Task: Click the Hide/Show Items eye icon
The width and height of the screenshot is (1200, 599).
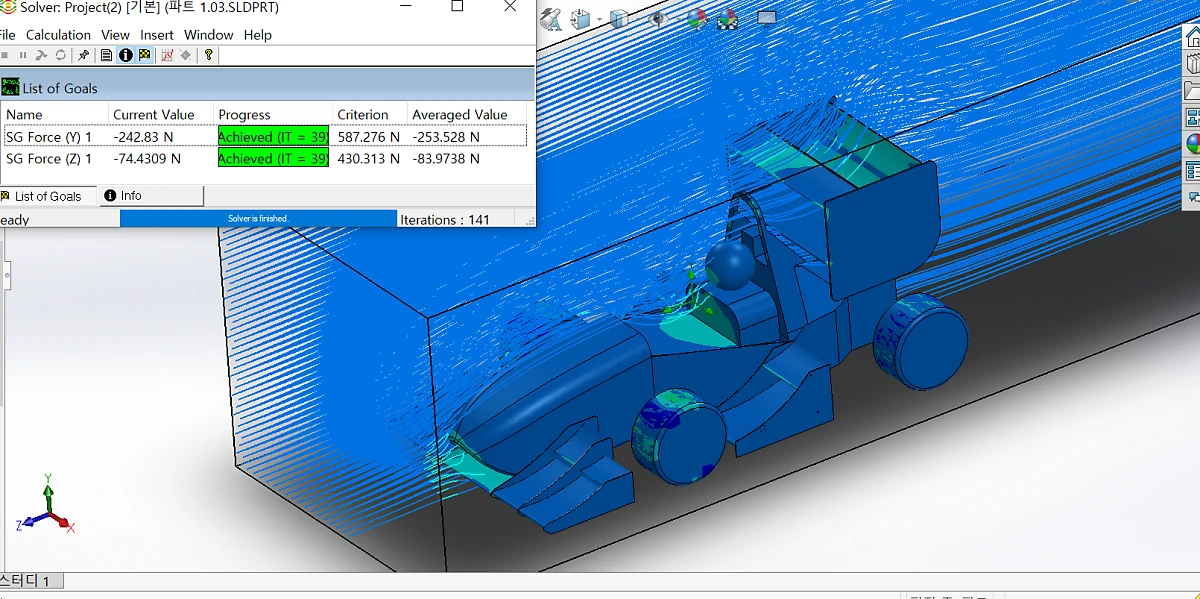Action: tap(657, 18)
